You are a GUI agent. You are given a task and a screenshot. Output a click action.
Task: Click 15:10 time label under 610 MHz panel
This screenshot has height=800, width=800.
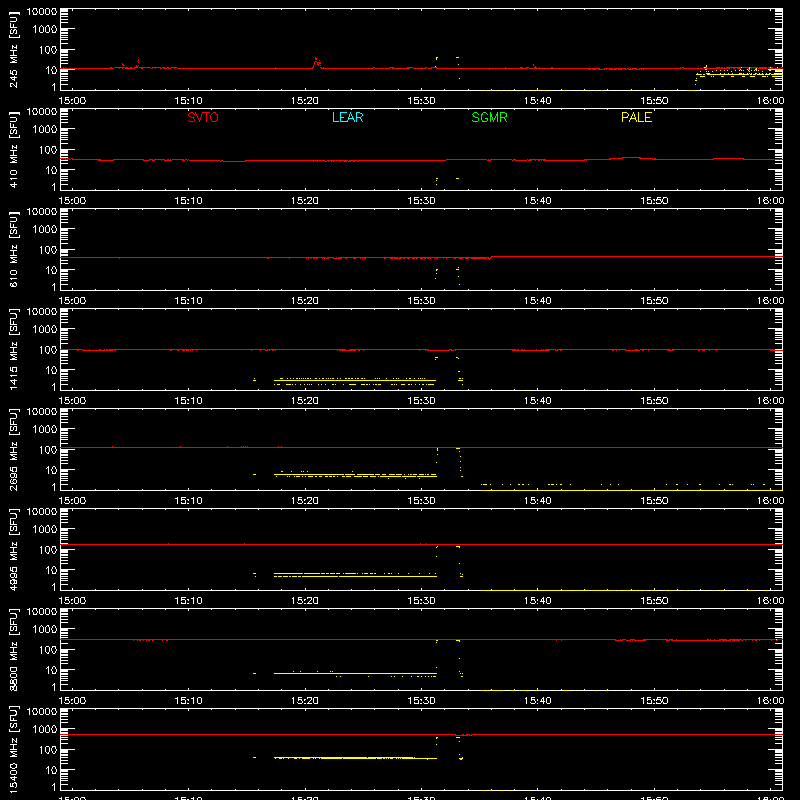188,301
